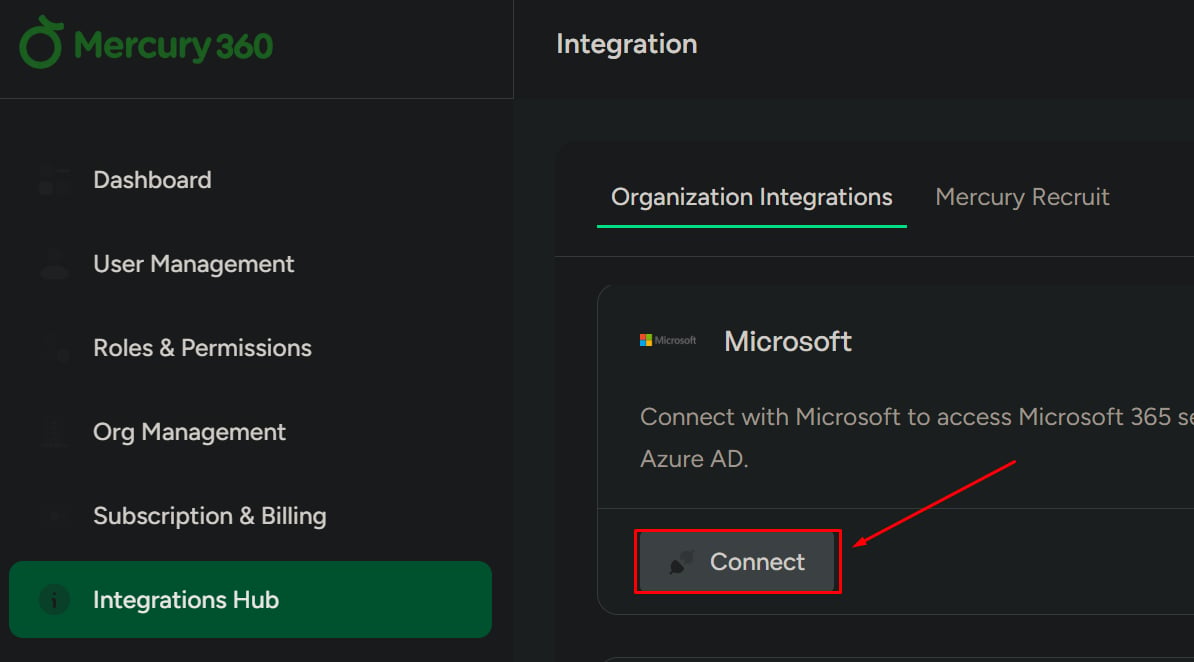Click the Microsoft description ending 'Azure AD.'
Screen dimensions: 1194x662
917,437
